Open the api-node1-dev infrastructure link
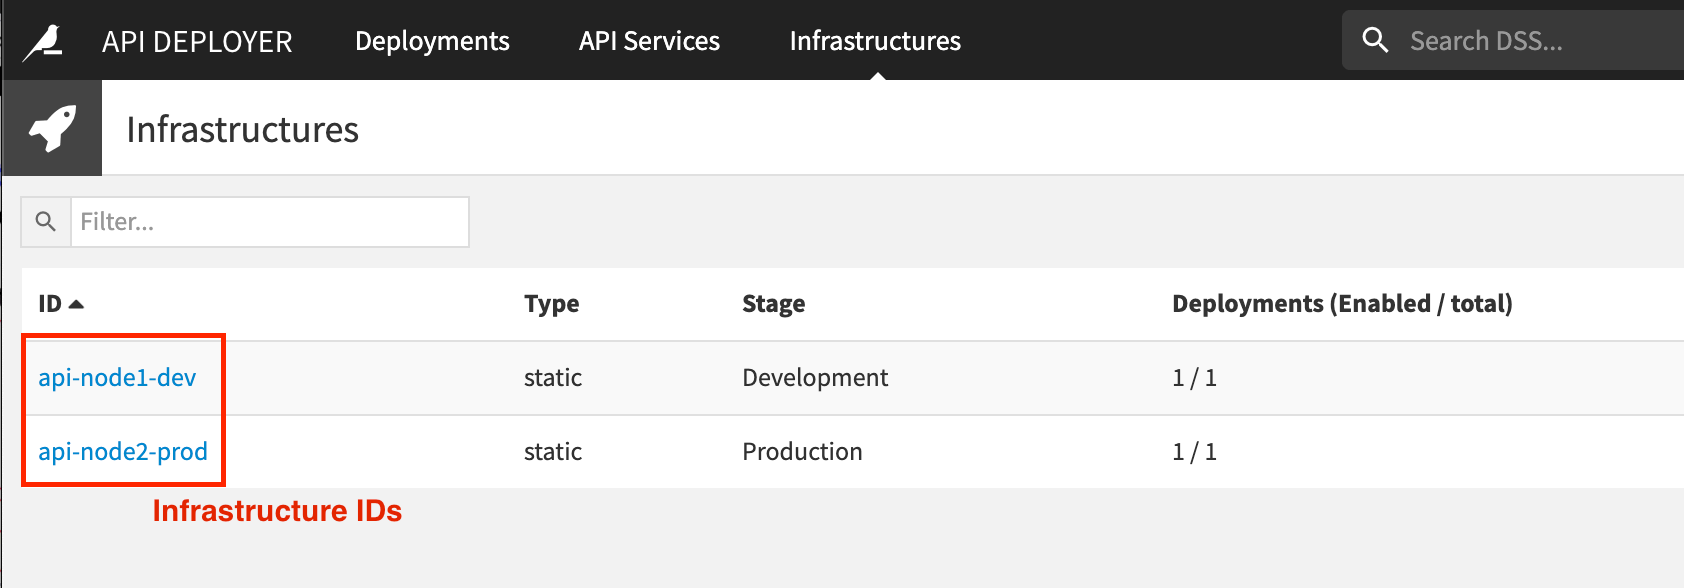This screenshot has height=588, width=1684. pyautogui.click(x=117, y=378)
